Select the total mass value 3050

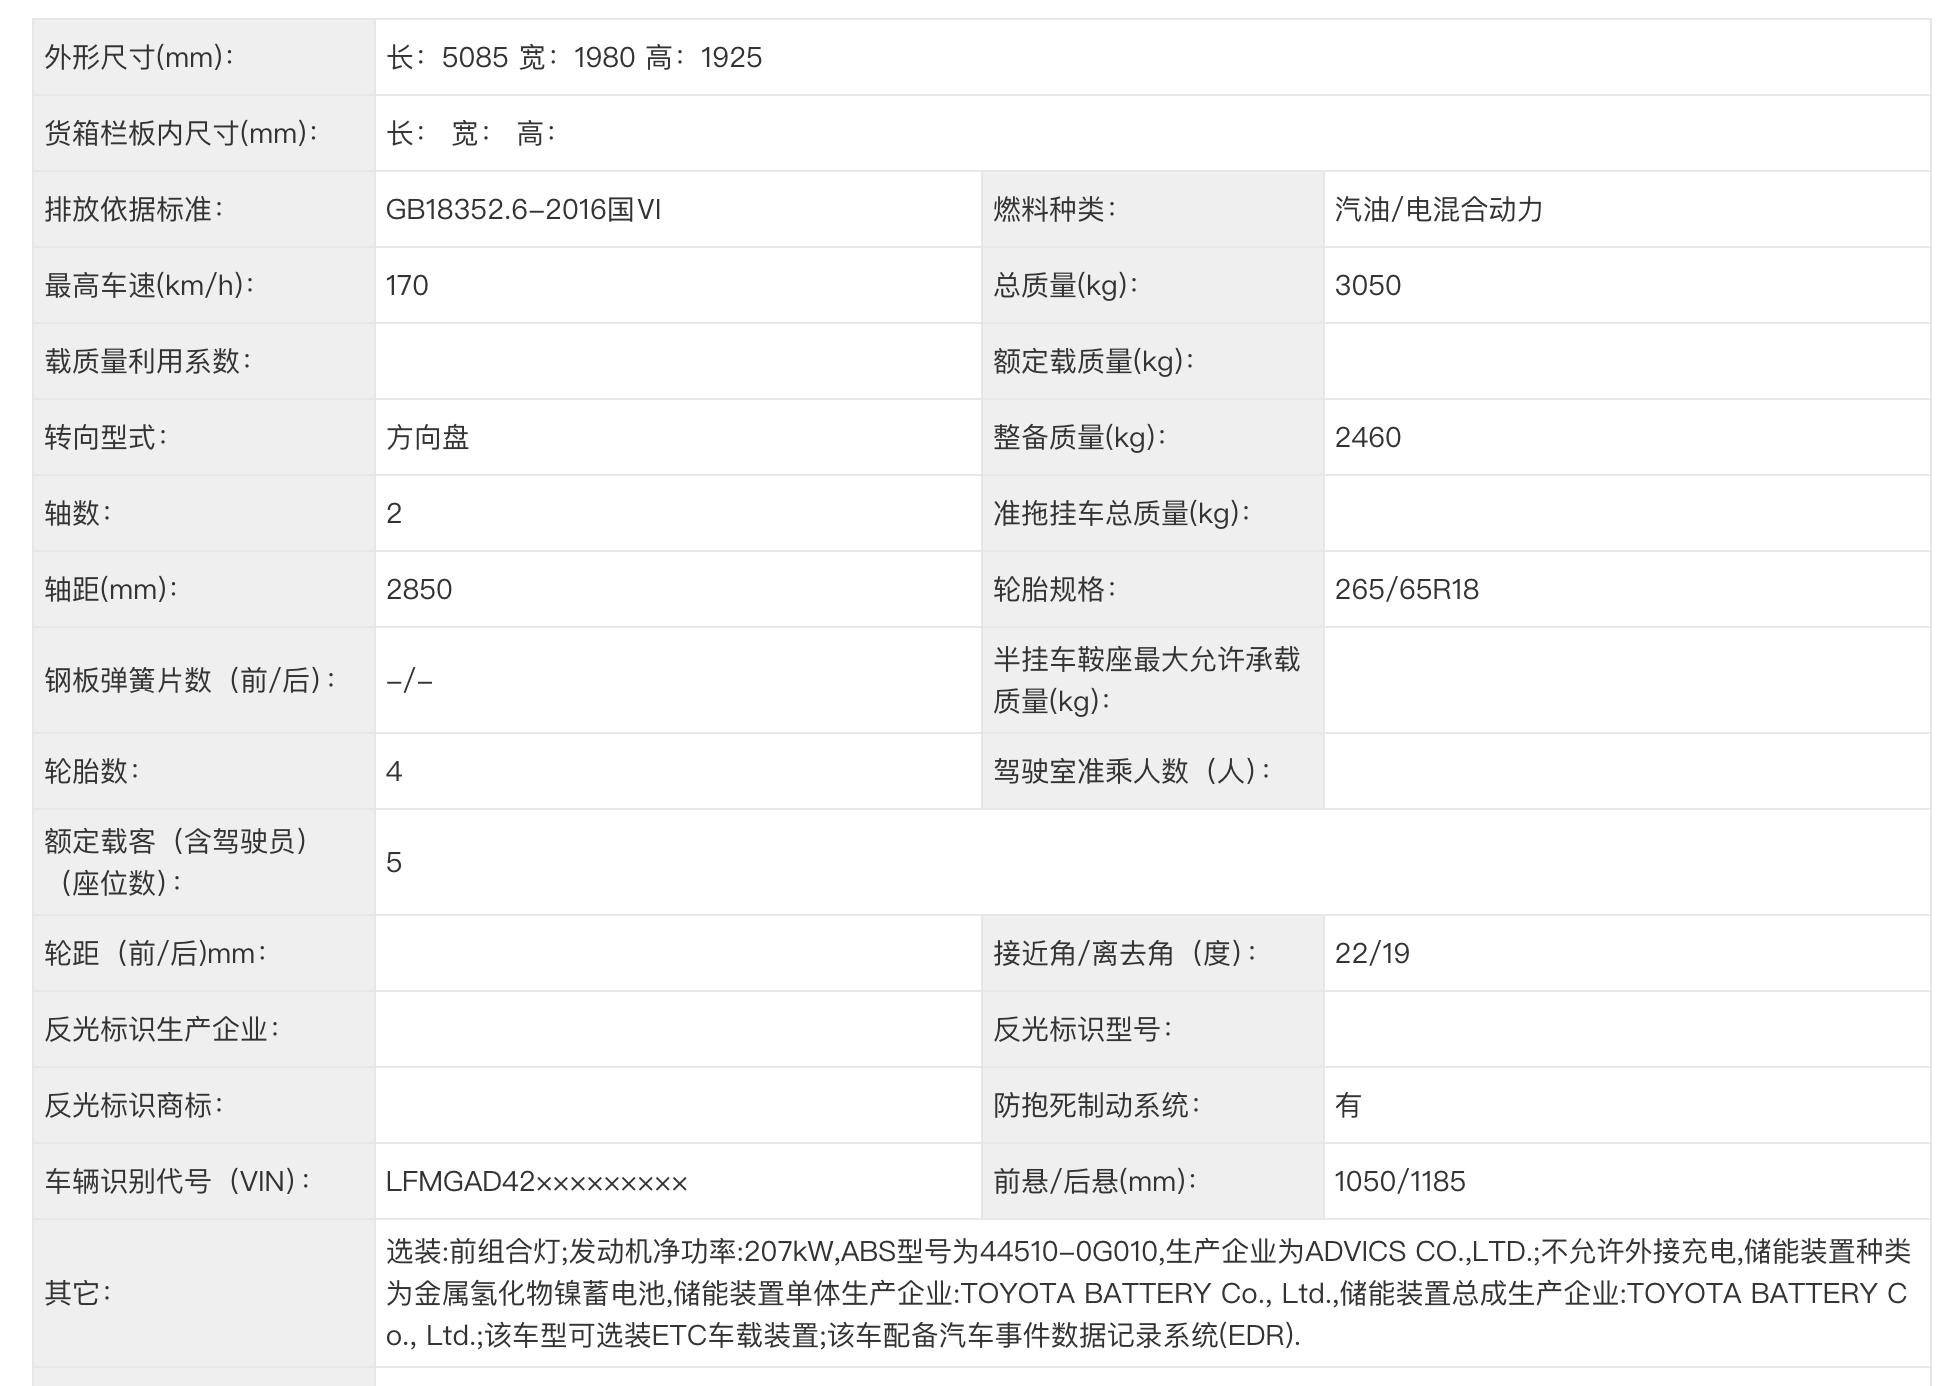click(x=1368, y=285)
